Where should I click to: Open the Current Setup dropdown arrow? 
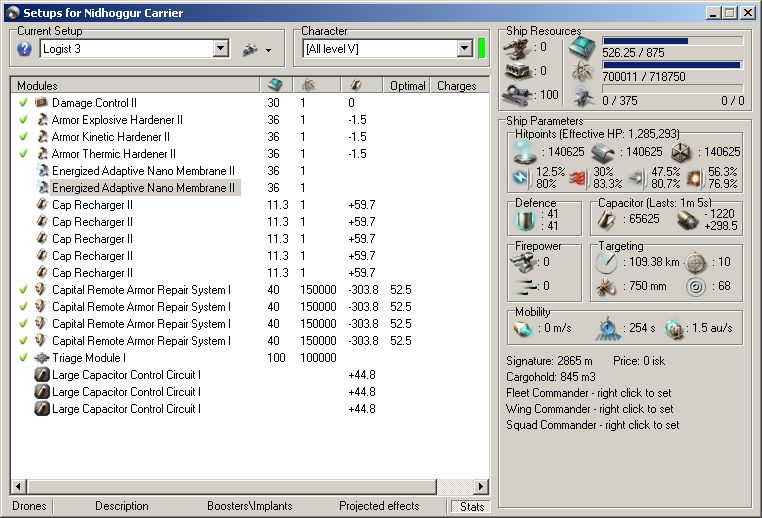[x=221, y=49]
